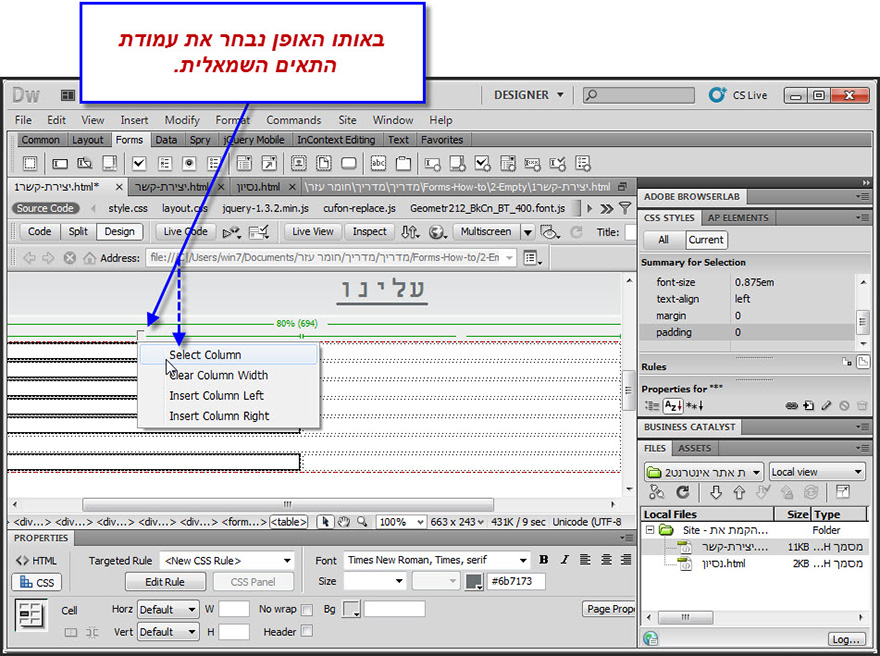Click the Edit Rule button

164,582
